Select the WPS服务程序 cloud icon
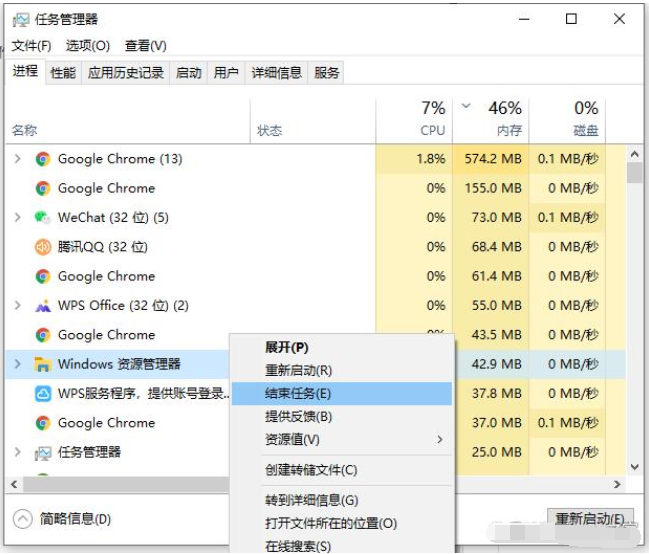Screen dimensions: 649x554 [x=43, y=394]
